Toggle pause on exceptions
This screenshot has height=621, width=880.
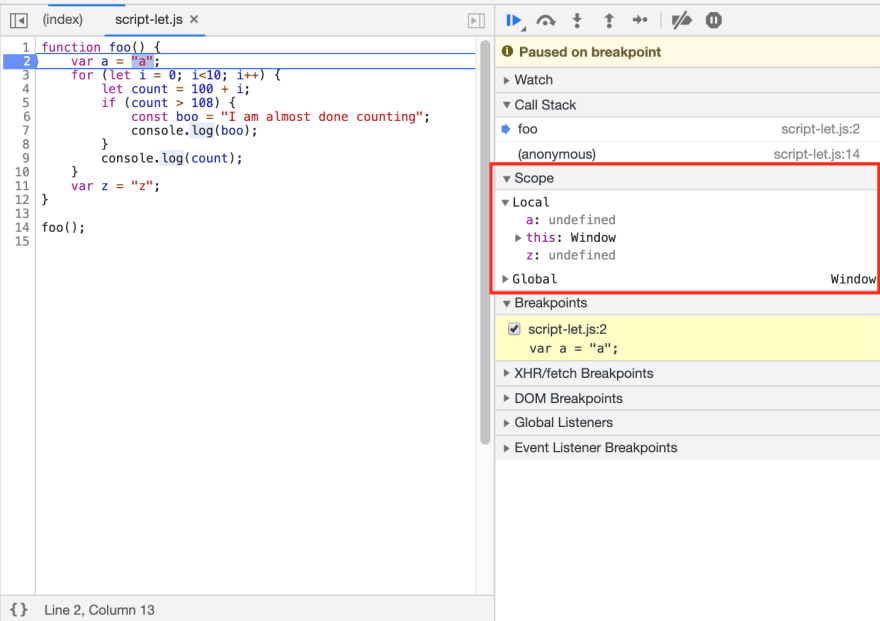[713, 21]
